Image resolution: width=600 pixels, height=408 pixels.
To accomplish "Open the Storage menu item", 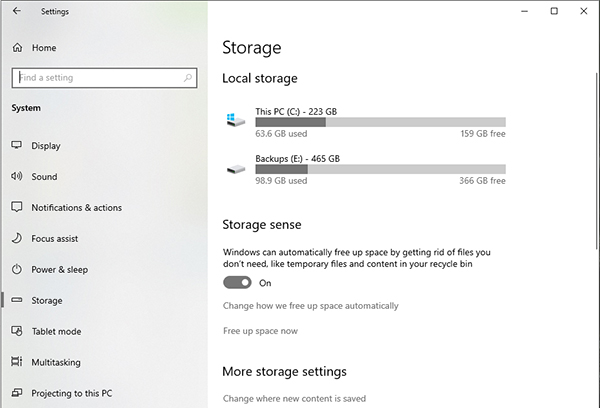I will coord(47,300).
